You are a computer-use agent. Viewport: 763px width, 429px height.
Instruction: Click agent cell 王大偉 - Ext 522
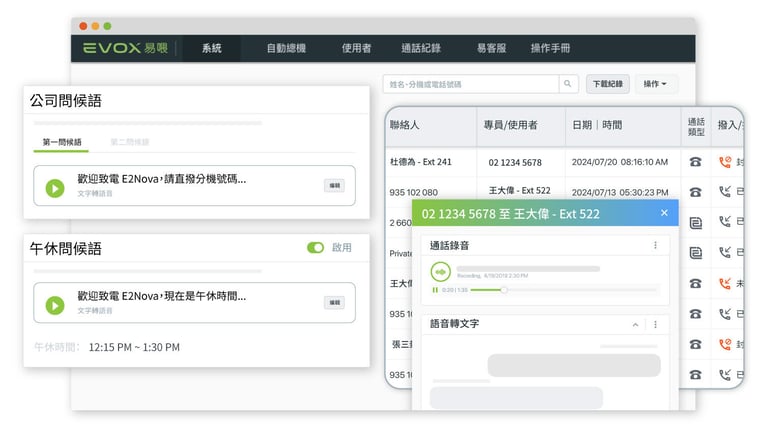519,191
